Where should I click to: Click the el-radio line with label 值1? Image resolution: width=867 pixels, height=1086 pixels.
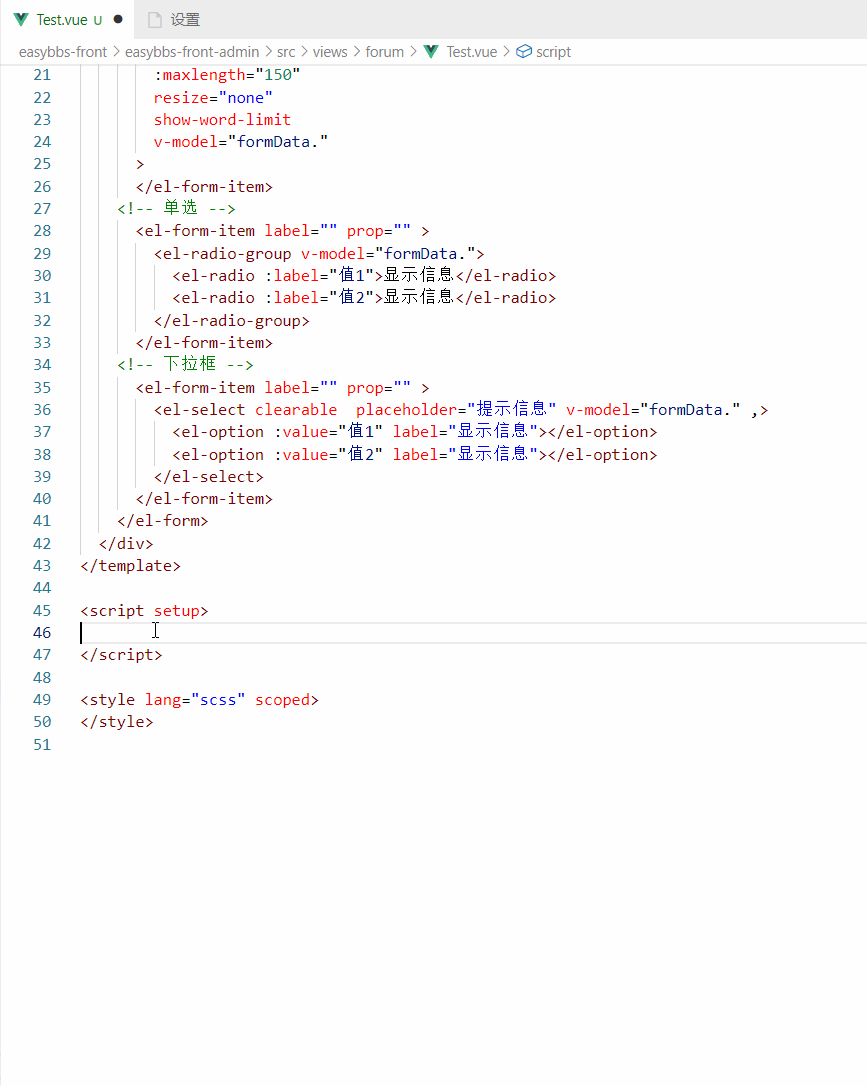click(364, 276)
